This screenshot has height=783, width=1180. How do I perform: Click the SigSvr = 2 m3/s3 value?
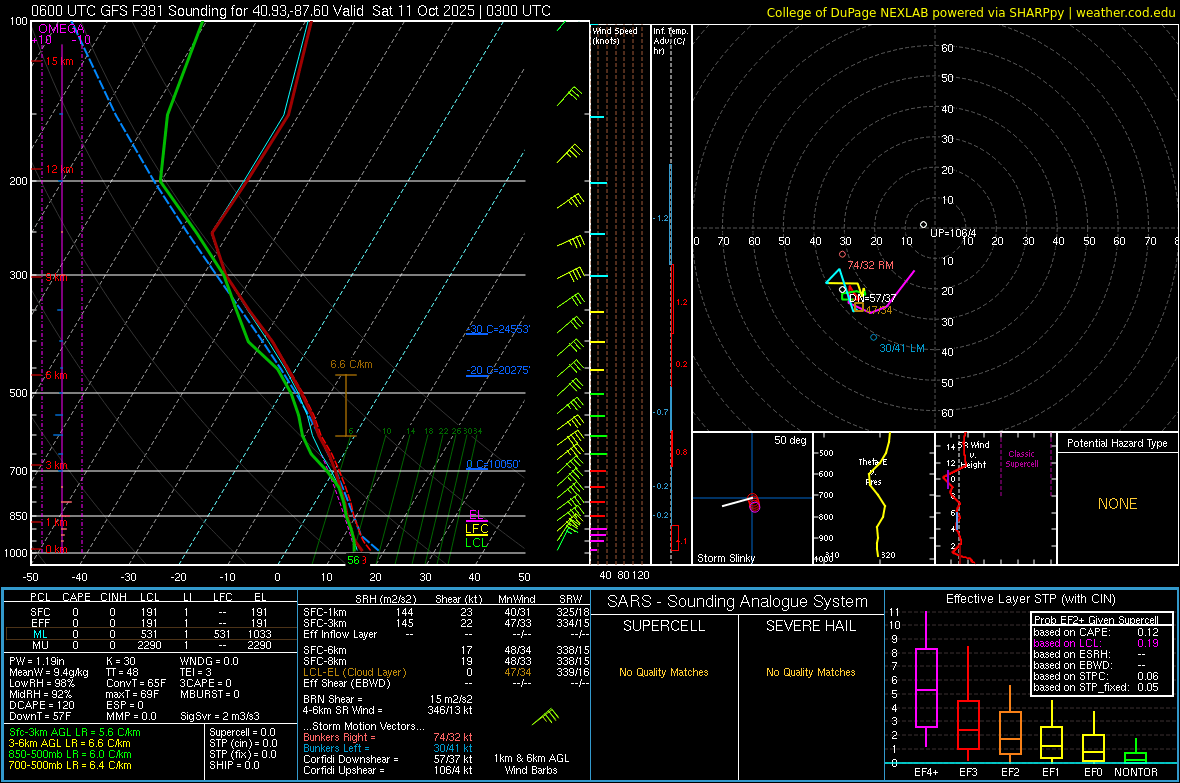coord(220,716)
